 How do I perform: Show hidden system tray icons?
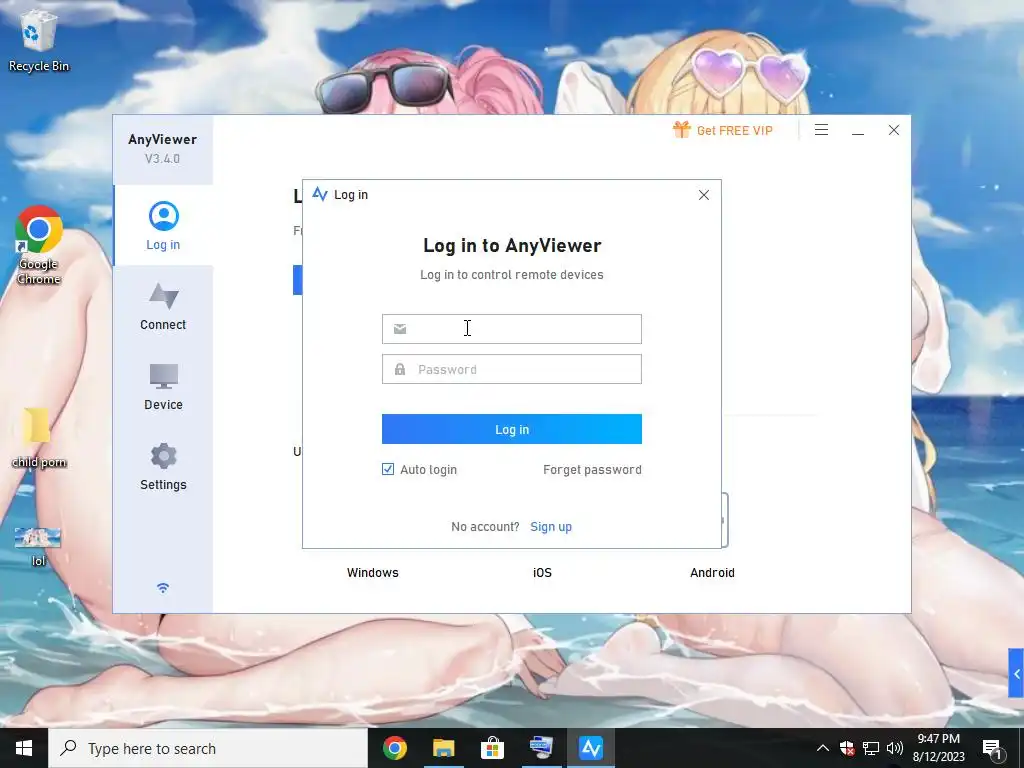[x=823, y=748]
